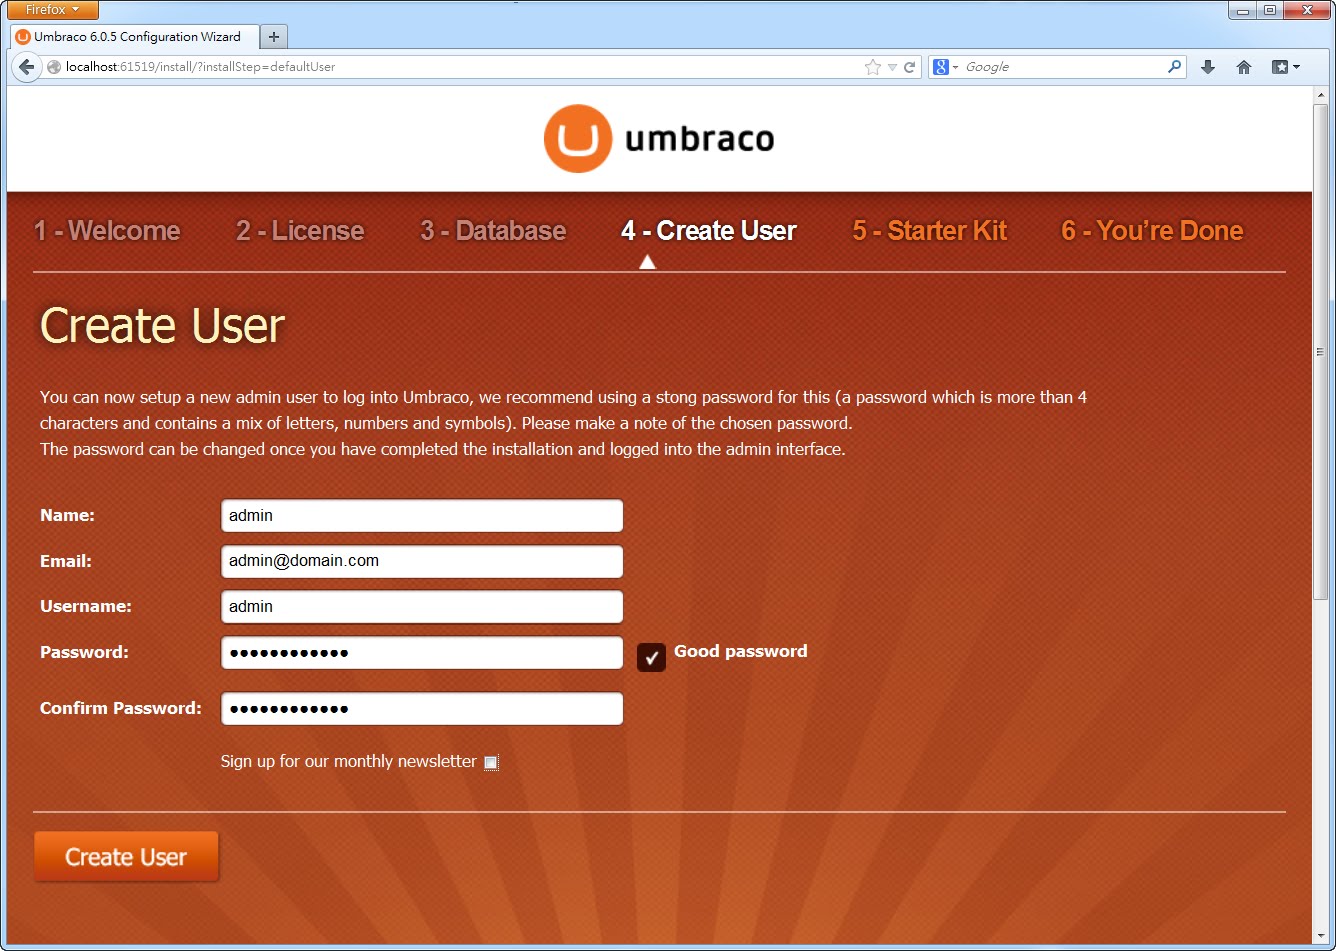Viewport: 1336px width, 951px height.
Task: Go to step 3 - Database
Action: pos(493,231)
